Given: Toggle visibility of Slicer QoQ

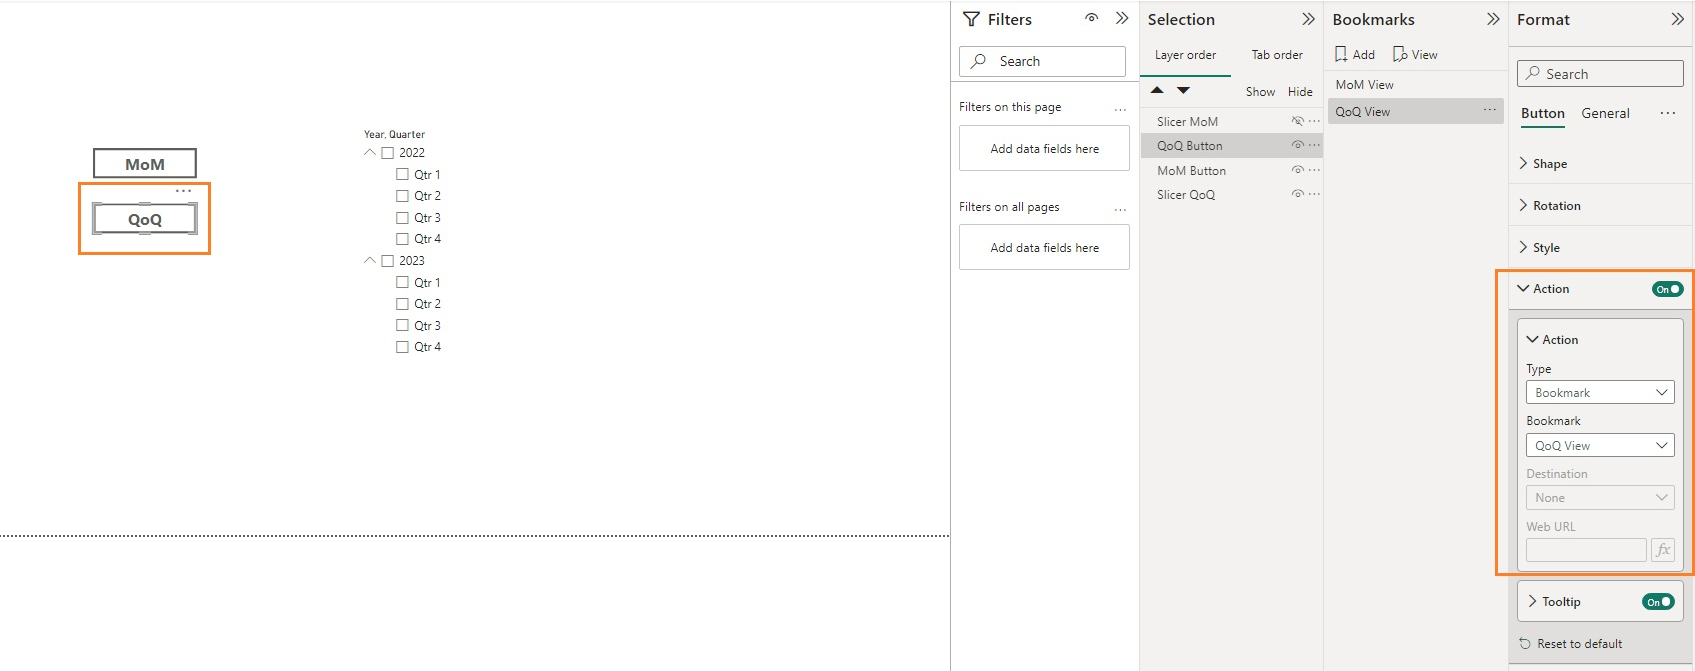Looking at the screenshot, I should click(x=1297, y=194).
